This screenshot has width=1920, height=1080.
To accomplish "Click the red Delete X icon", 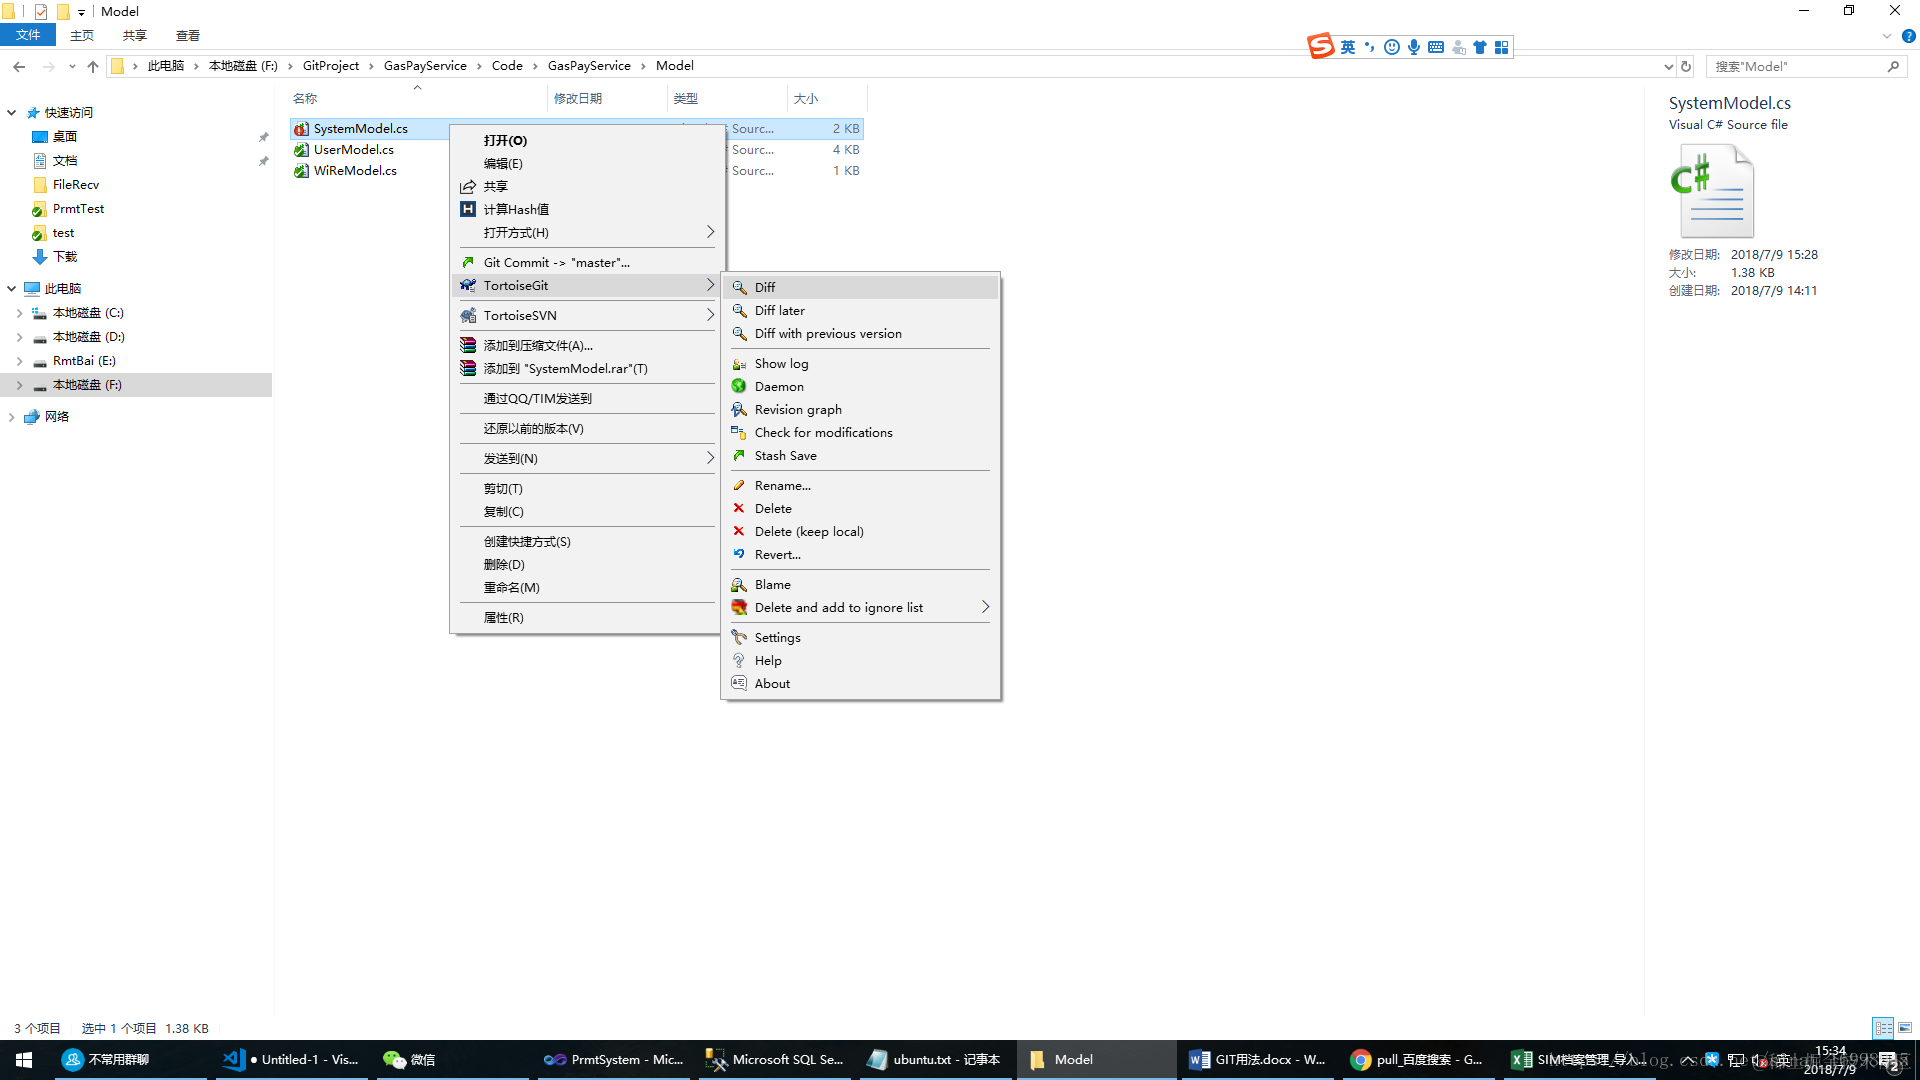I will coord(739,509).
